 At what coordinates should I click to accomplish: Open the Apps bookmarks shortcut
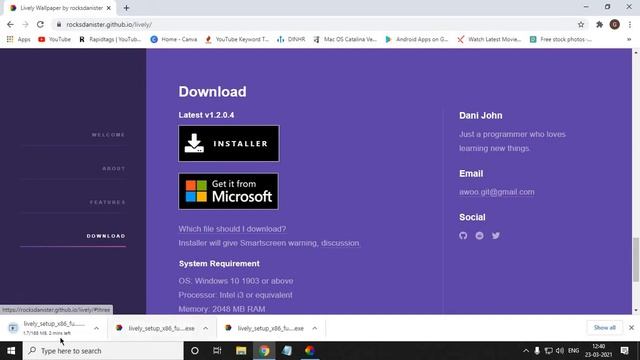click(18, 39)
